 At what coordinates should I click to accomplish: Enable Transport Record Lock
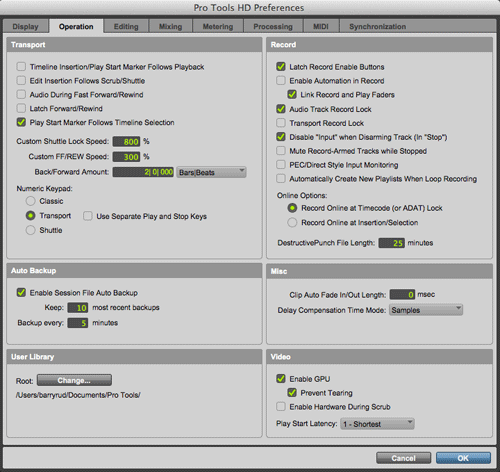coord(281,123)
